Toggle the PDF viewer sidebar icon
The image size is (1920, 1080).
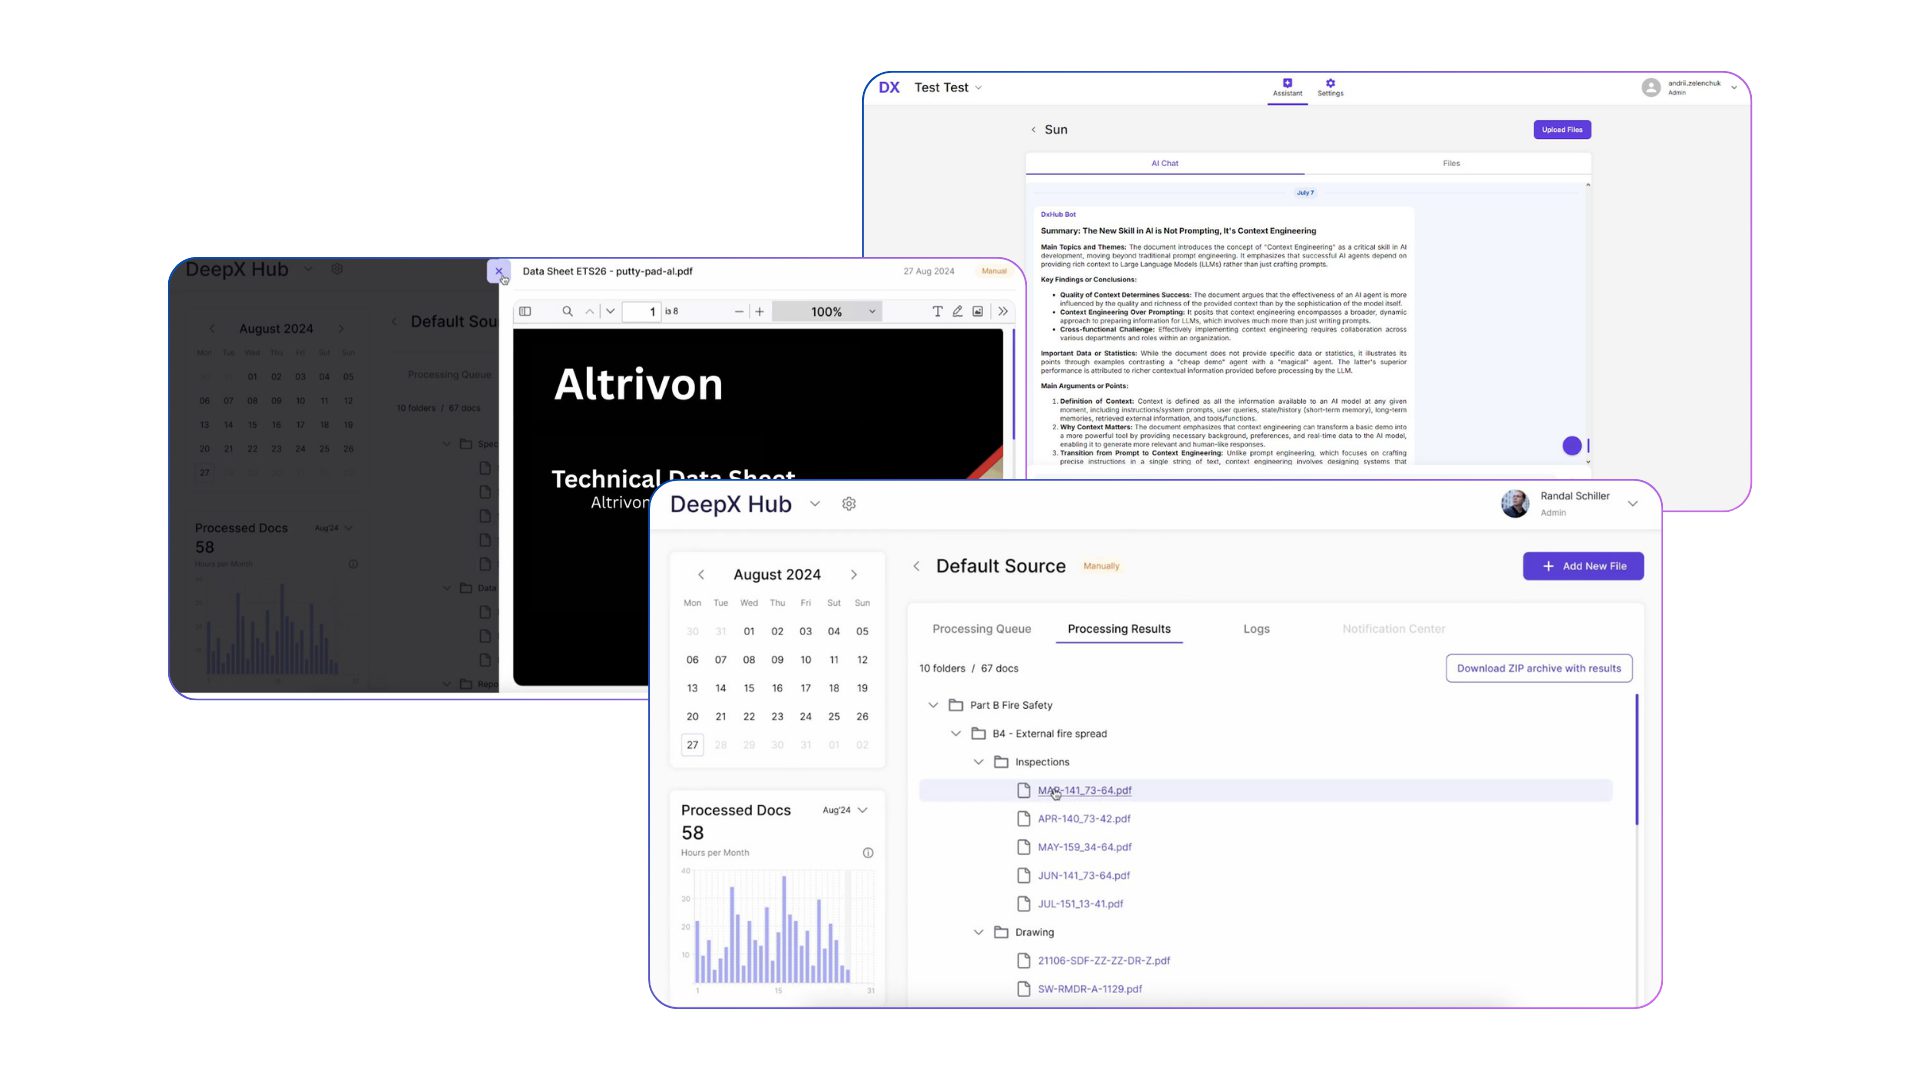525,311
